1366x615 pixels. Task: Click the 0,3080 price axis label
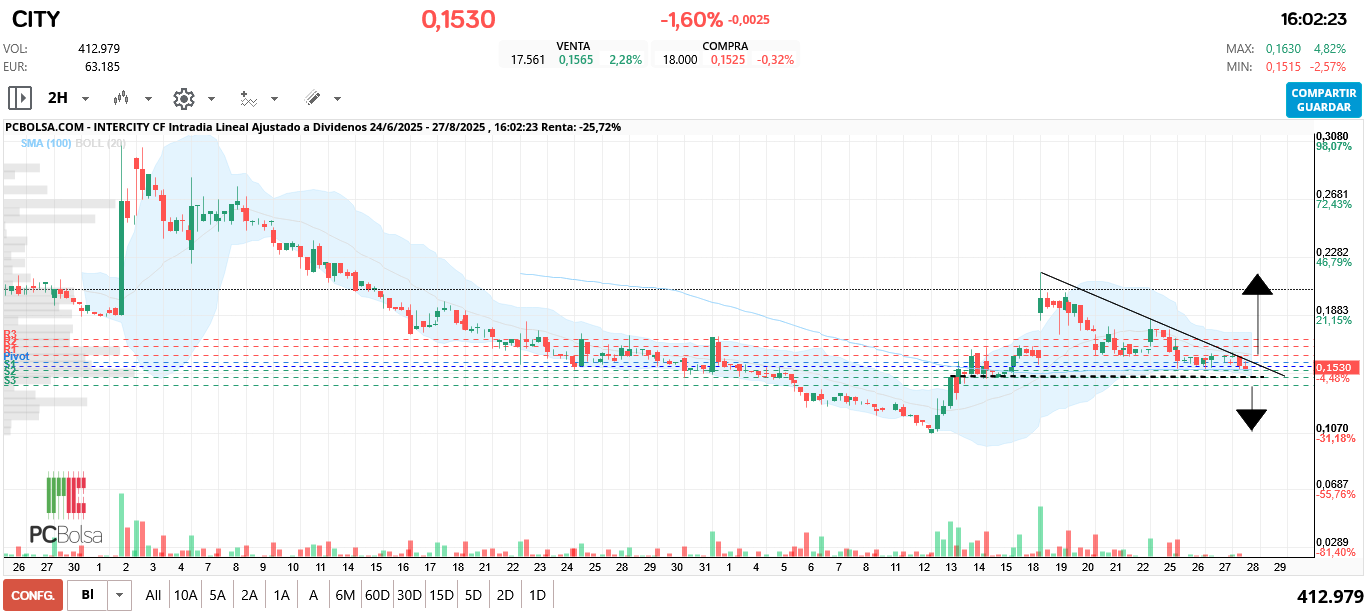coord(1335,136)
